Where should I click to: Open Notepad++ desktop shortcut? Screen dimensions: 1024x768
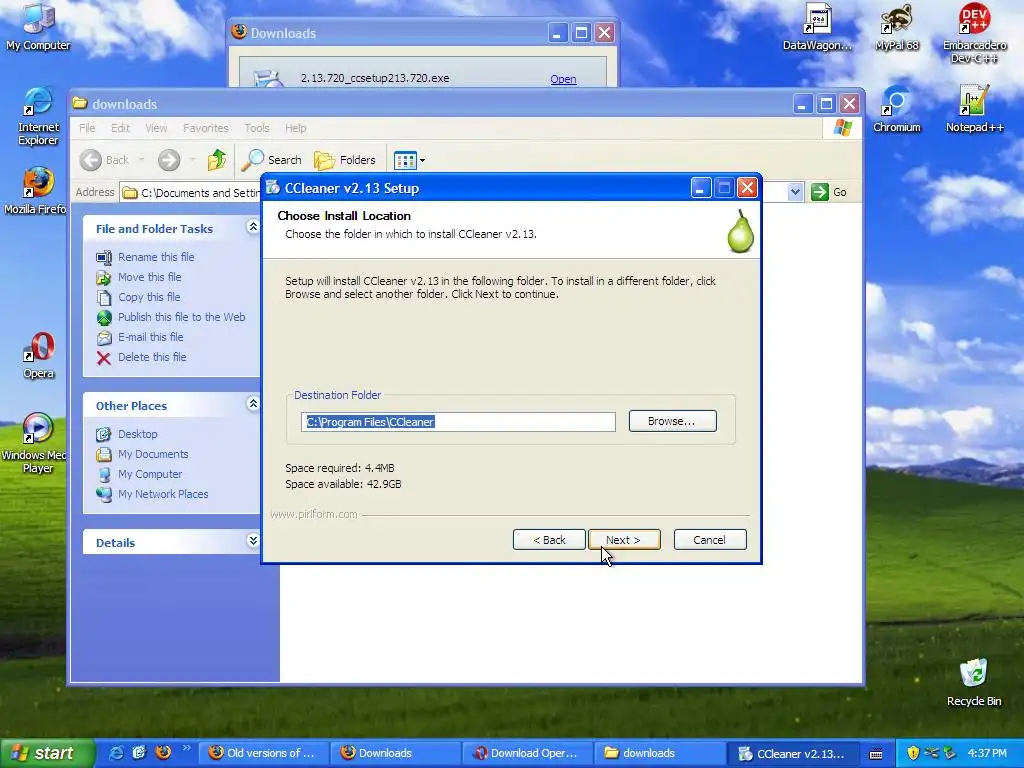pyautogui.click(x=974, y=110)
